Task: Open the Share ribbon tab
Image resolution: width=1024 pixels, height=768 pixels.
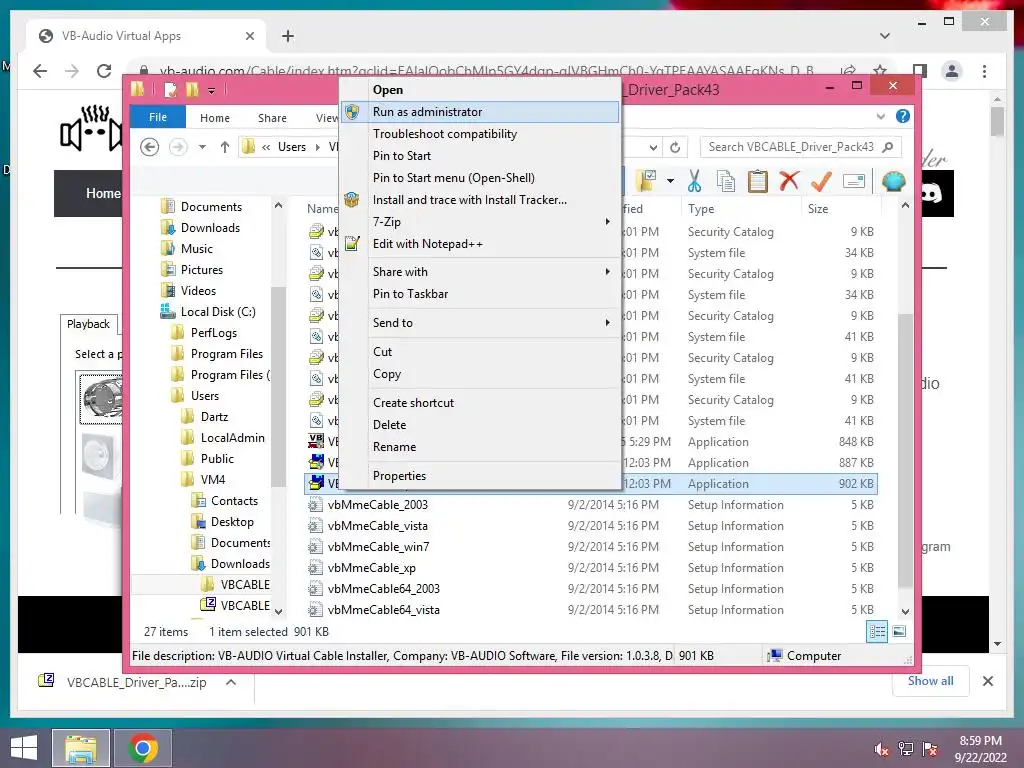Action: pos(272,118)
